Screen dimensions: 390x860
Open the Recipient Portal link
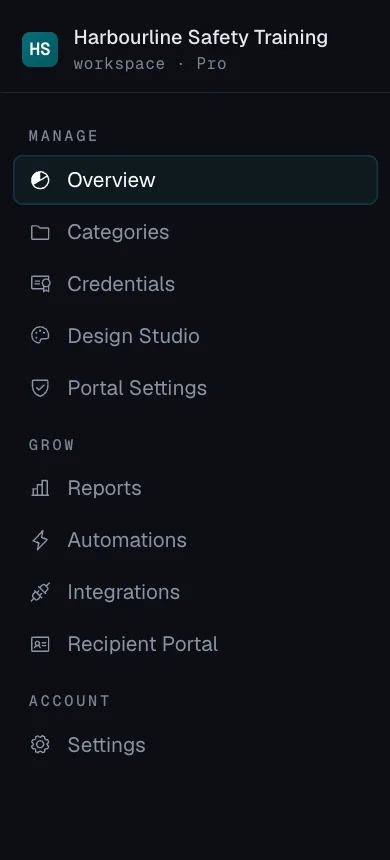point(195,644)
